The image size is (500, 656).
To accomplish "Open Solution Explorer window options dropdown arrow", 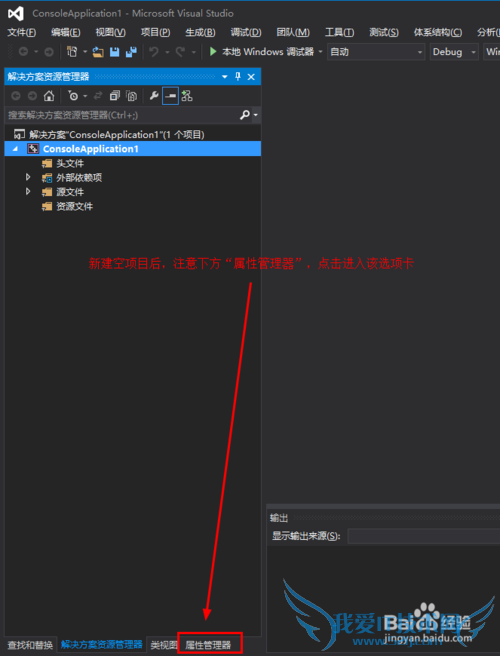I will pyautogui.click(x=225, y=77).
